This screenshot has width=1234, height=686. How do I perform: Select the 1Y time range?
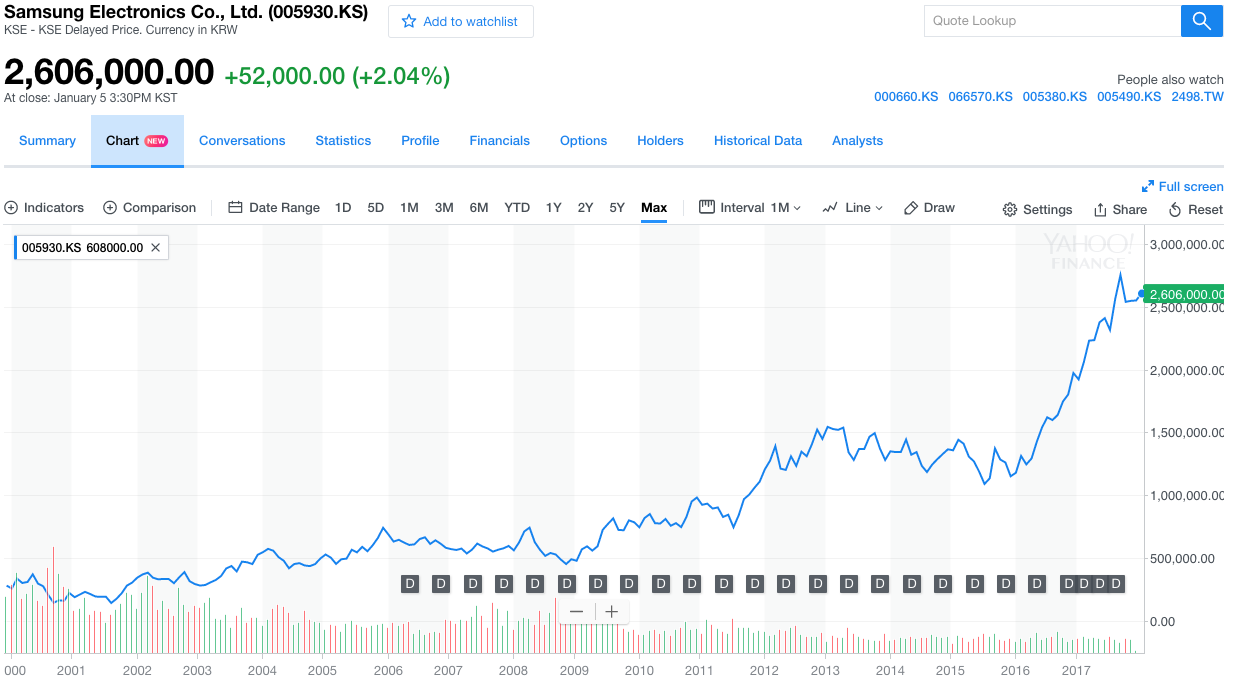[x=553, y=208]
